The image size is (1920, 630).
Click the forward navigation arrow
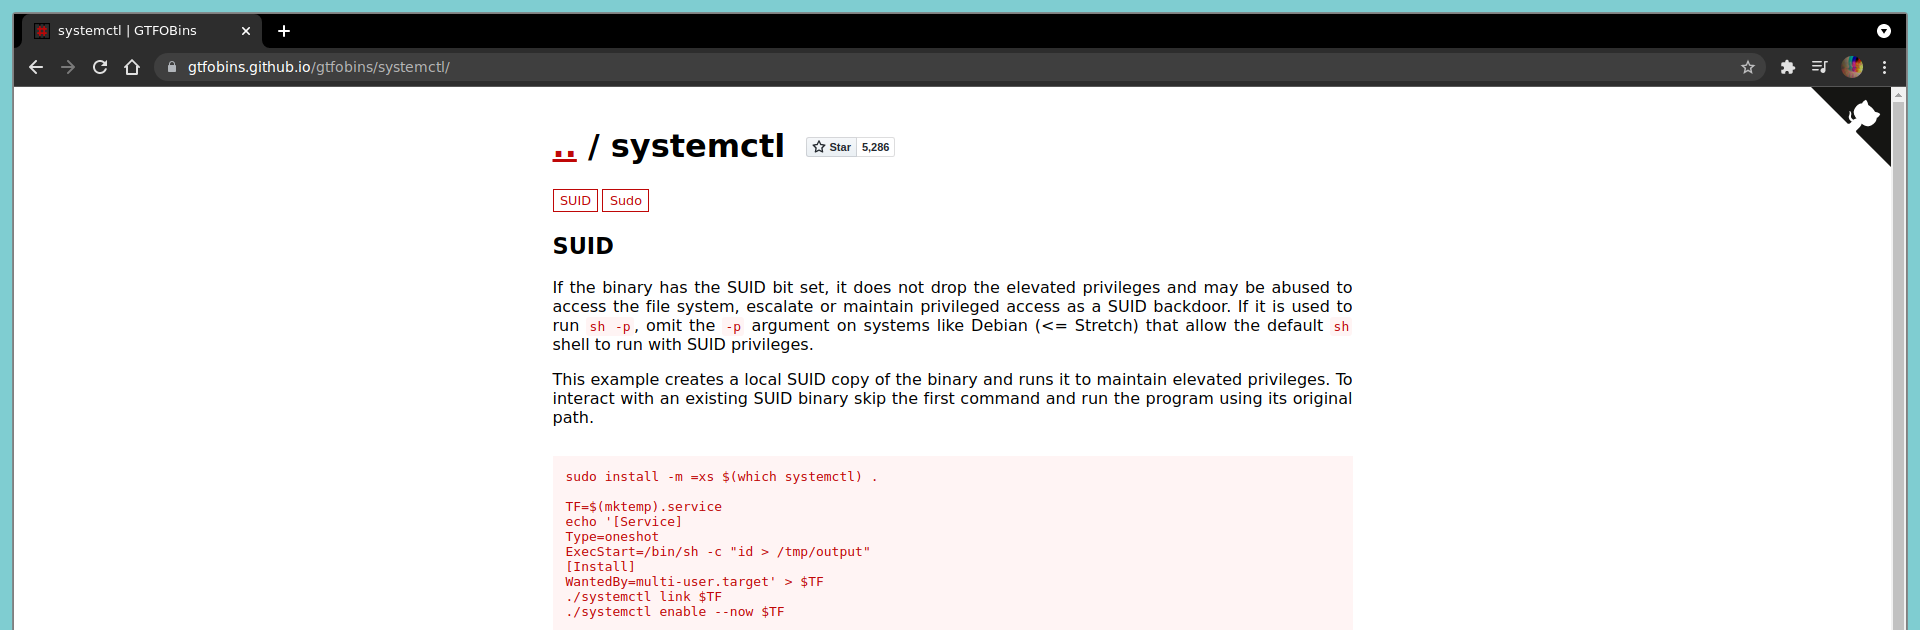(x=68, y=67)
